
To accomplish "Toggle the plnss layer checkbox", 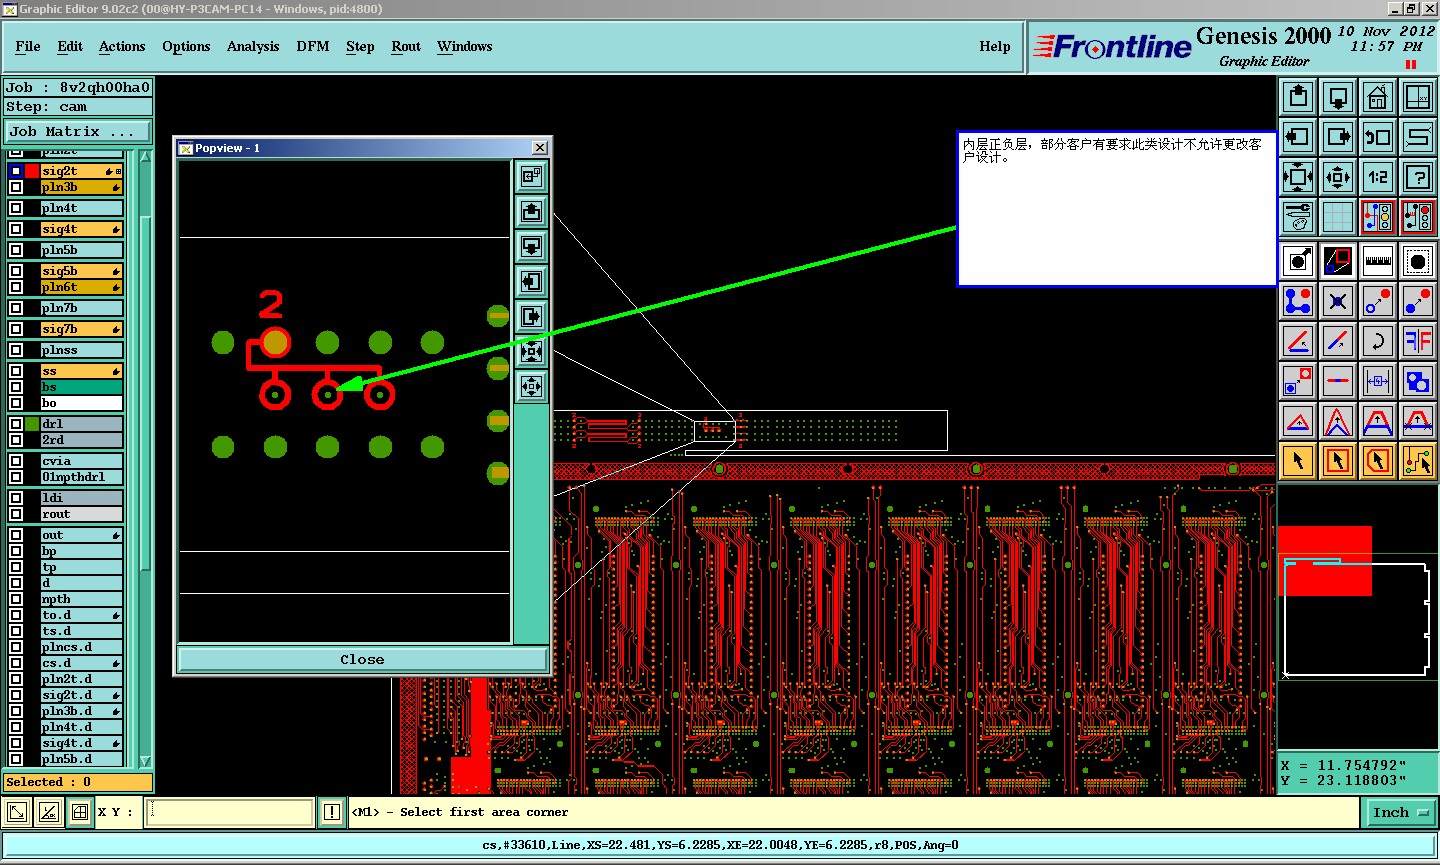I will 16,350.
